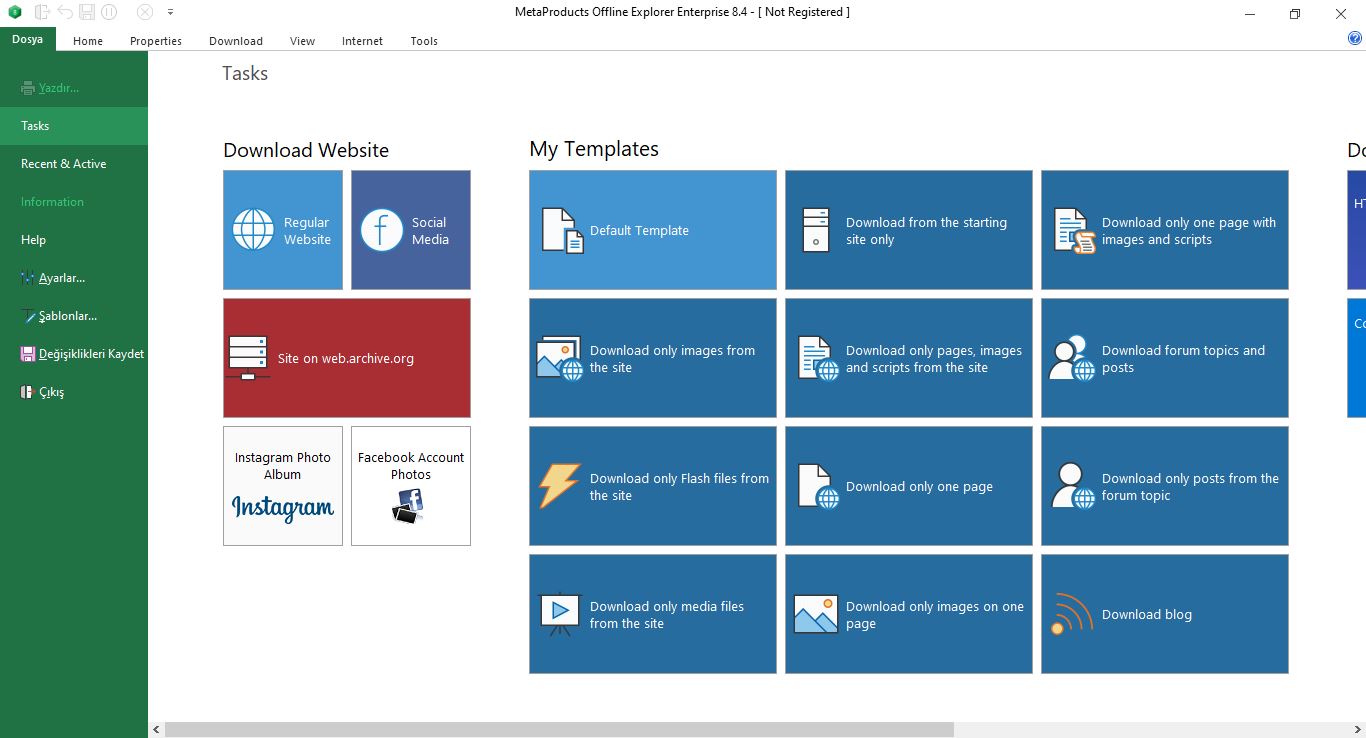Click the server icon on web.archive.org tile
The width and height of the screenshot is (1366, 738).
tap(248, 358)
